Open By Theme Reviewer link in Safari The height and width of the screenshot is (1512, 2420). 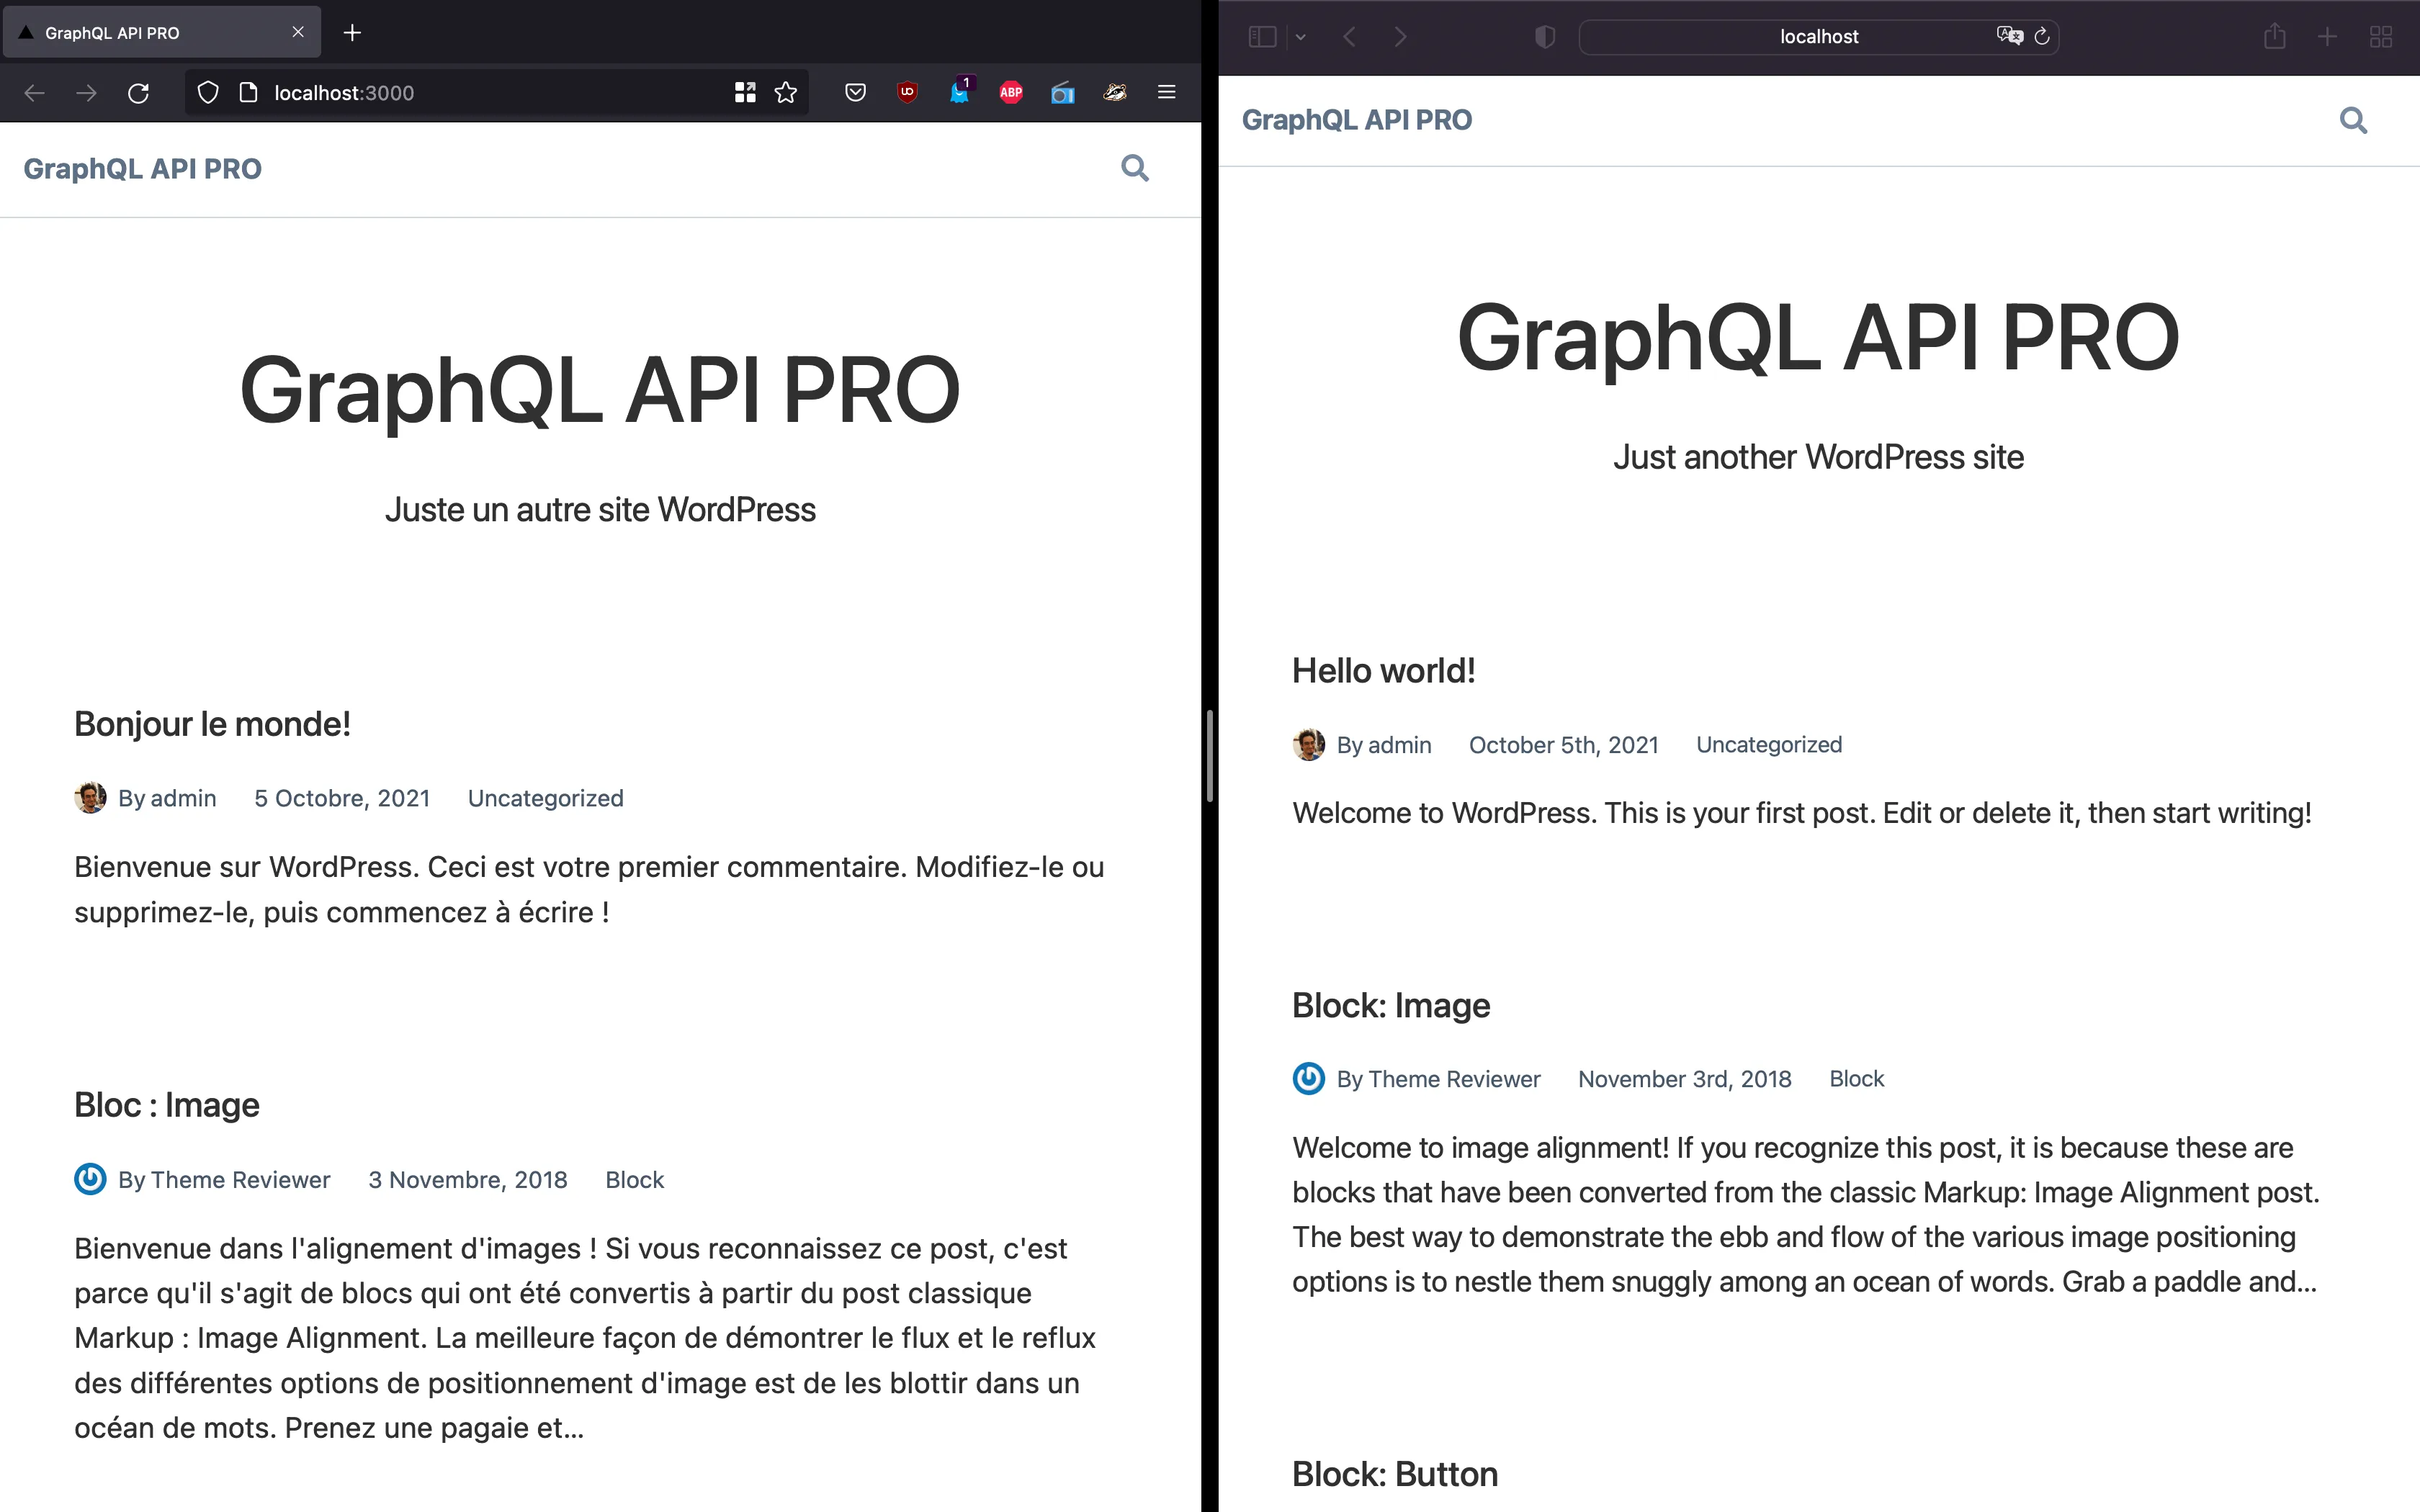1438,1079
